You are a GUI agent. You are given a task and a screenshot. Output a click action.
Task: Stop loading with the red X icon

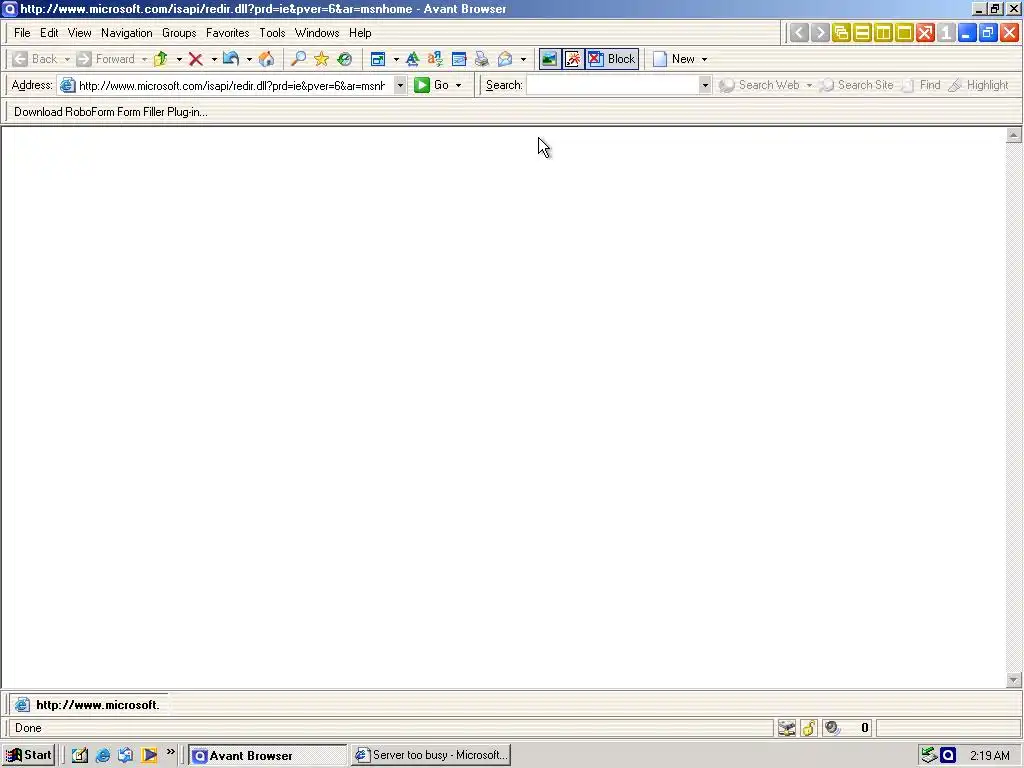pos(195,59)
